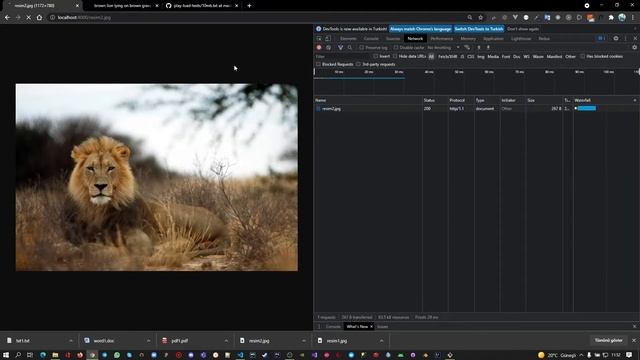
Task: Switch to Console tab in DevTools
Action: 371,38
